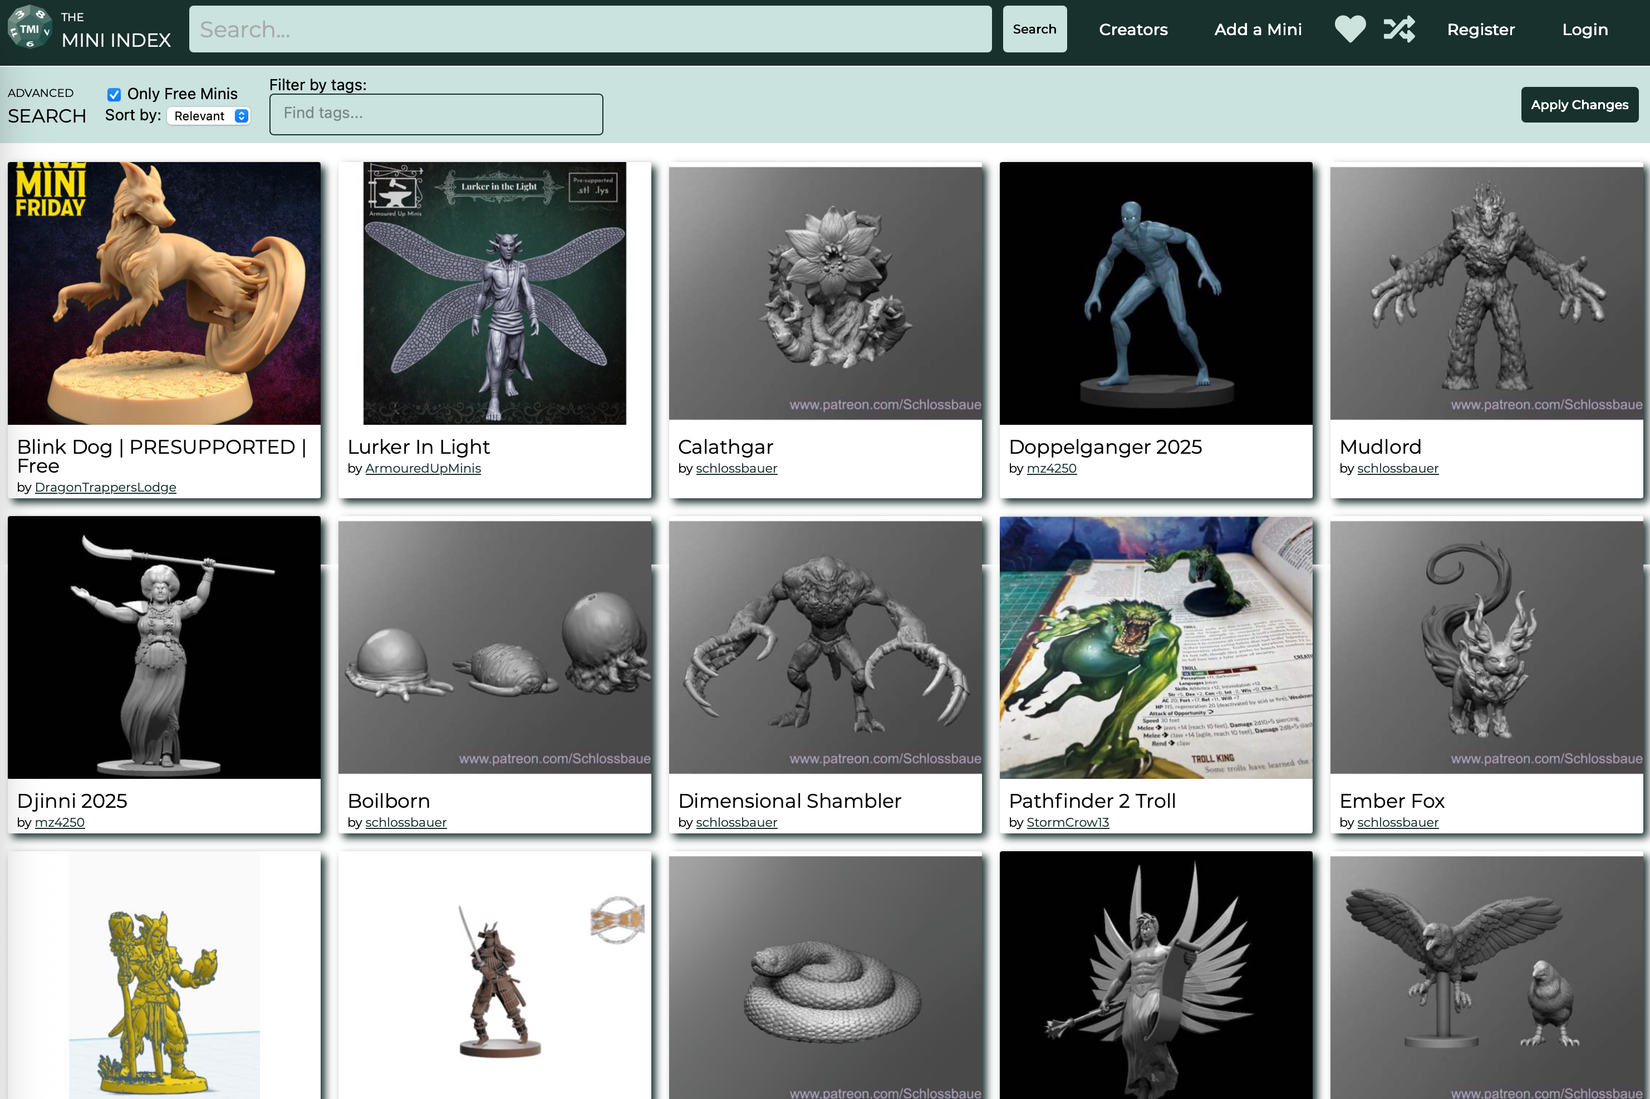Screen dimensions: 1650x1099
Task: Open favorites via the heart icon
Action: pyautogui.click(x=1350, y=29)
